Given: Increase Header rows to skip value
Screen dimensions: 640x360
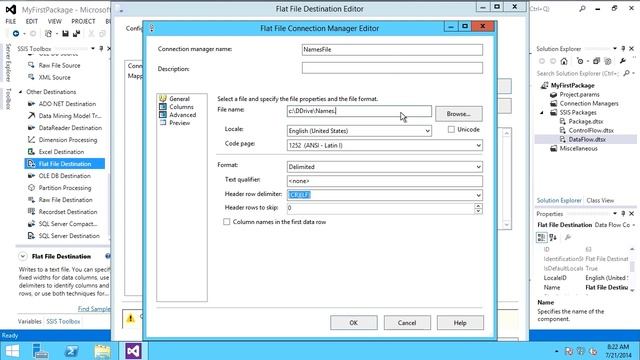Looking at the screenshot, I should [x=478, y=205].
